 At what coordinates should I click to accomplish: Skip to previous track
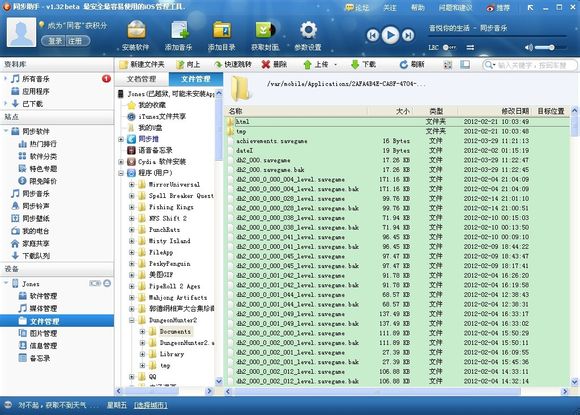pyautogui.click(x=373, y=36)
